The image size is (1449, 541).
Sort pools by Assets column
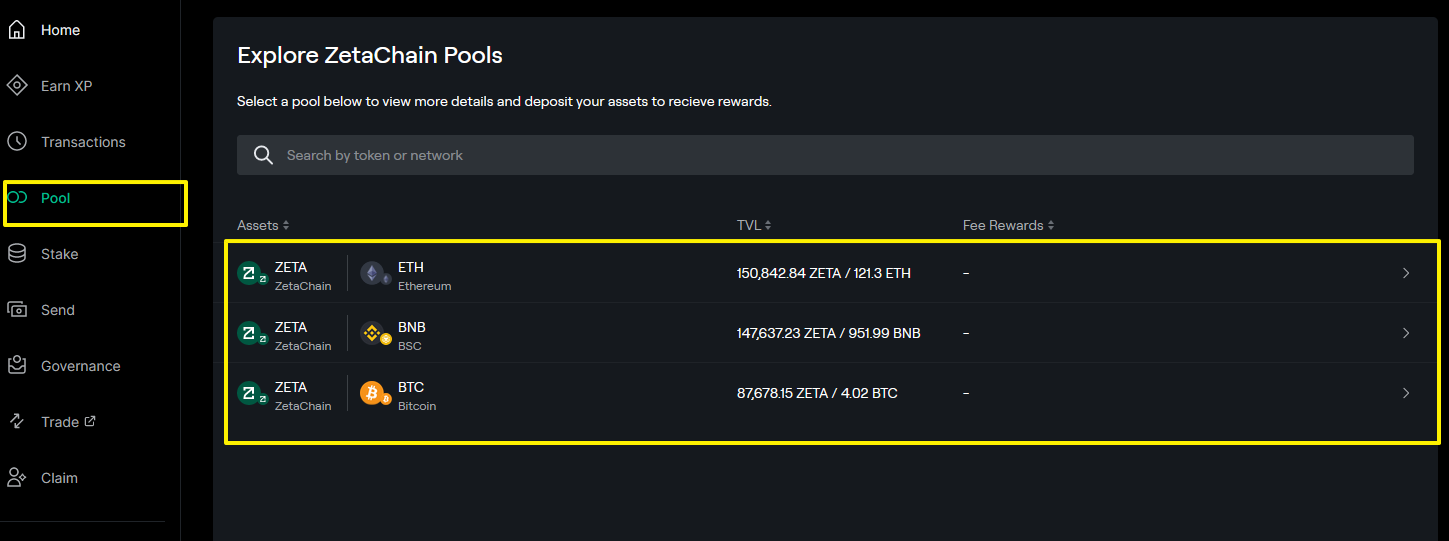tap(263, 225)
